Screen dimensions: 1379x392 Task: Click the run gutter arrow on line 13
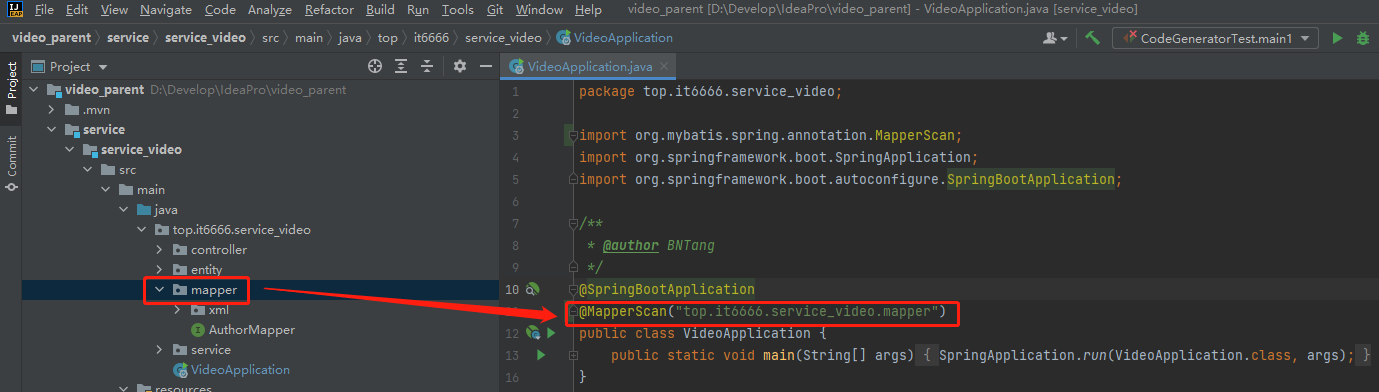coord(541,355)
